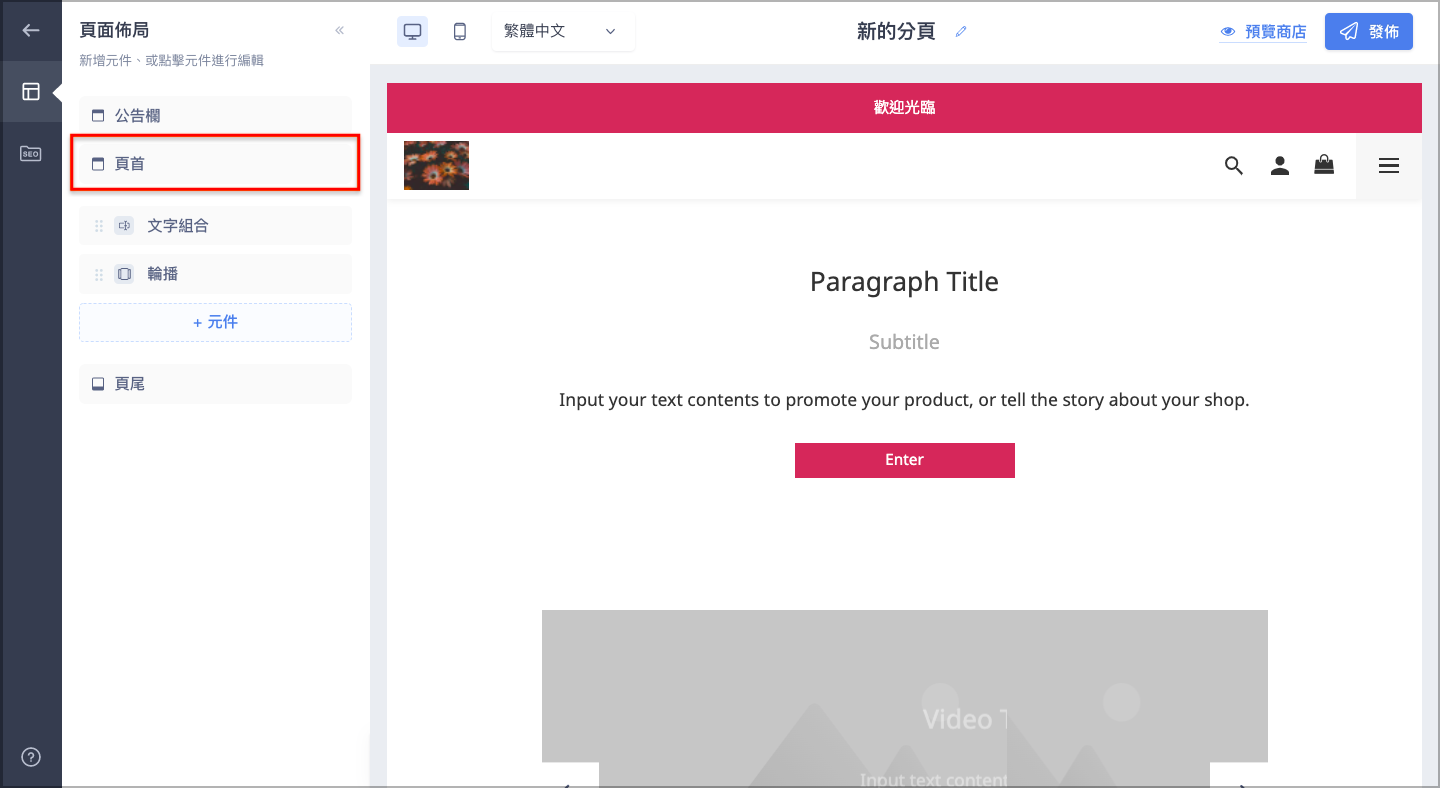Collapse the page layout panel

point(339,30)
